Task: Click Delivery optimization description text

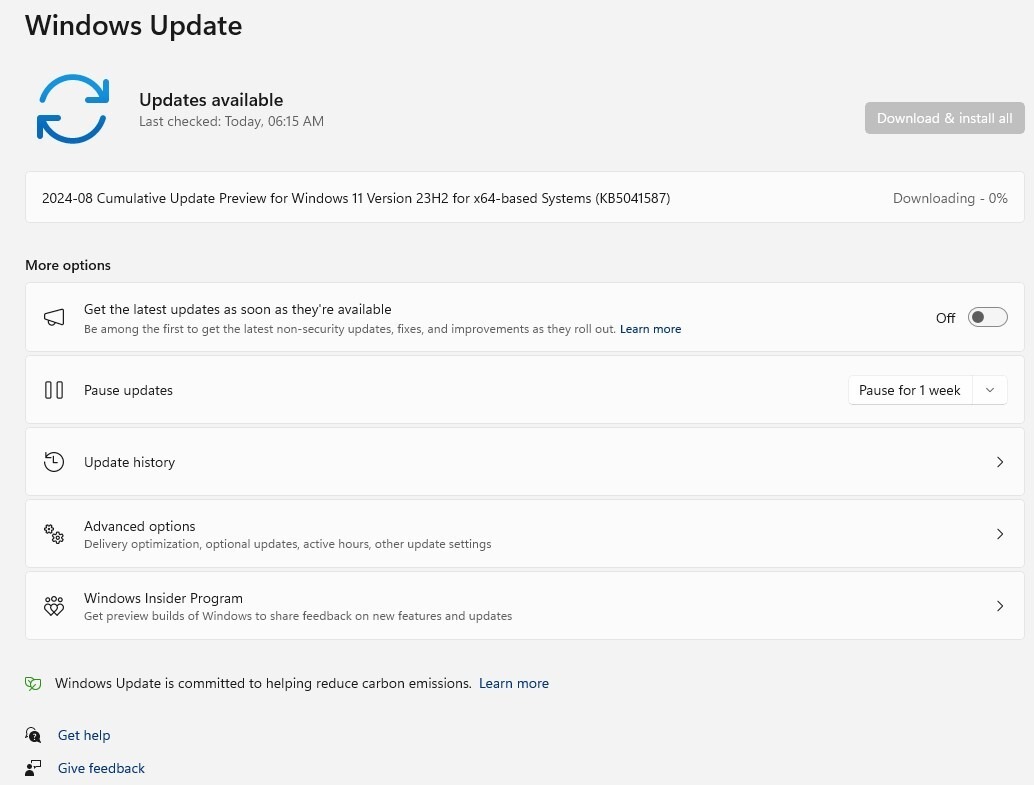Action: pos(288,544)
